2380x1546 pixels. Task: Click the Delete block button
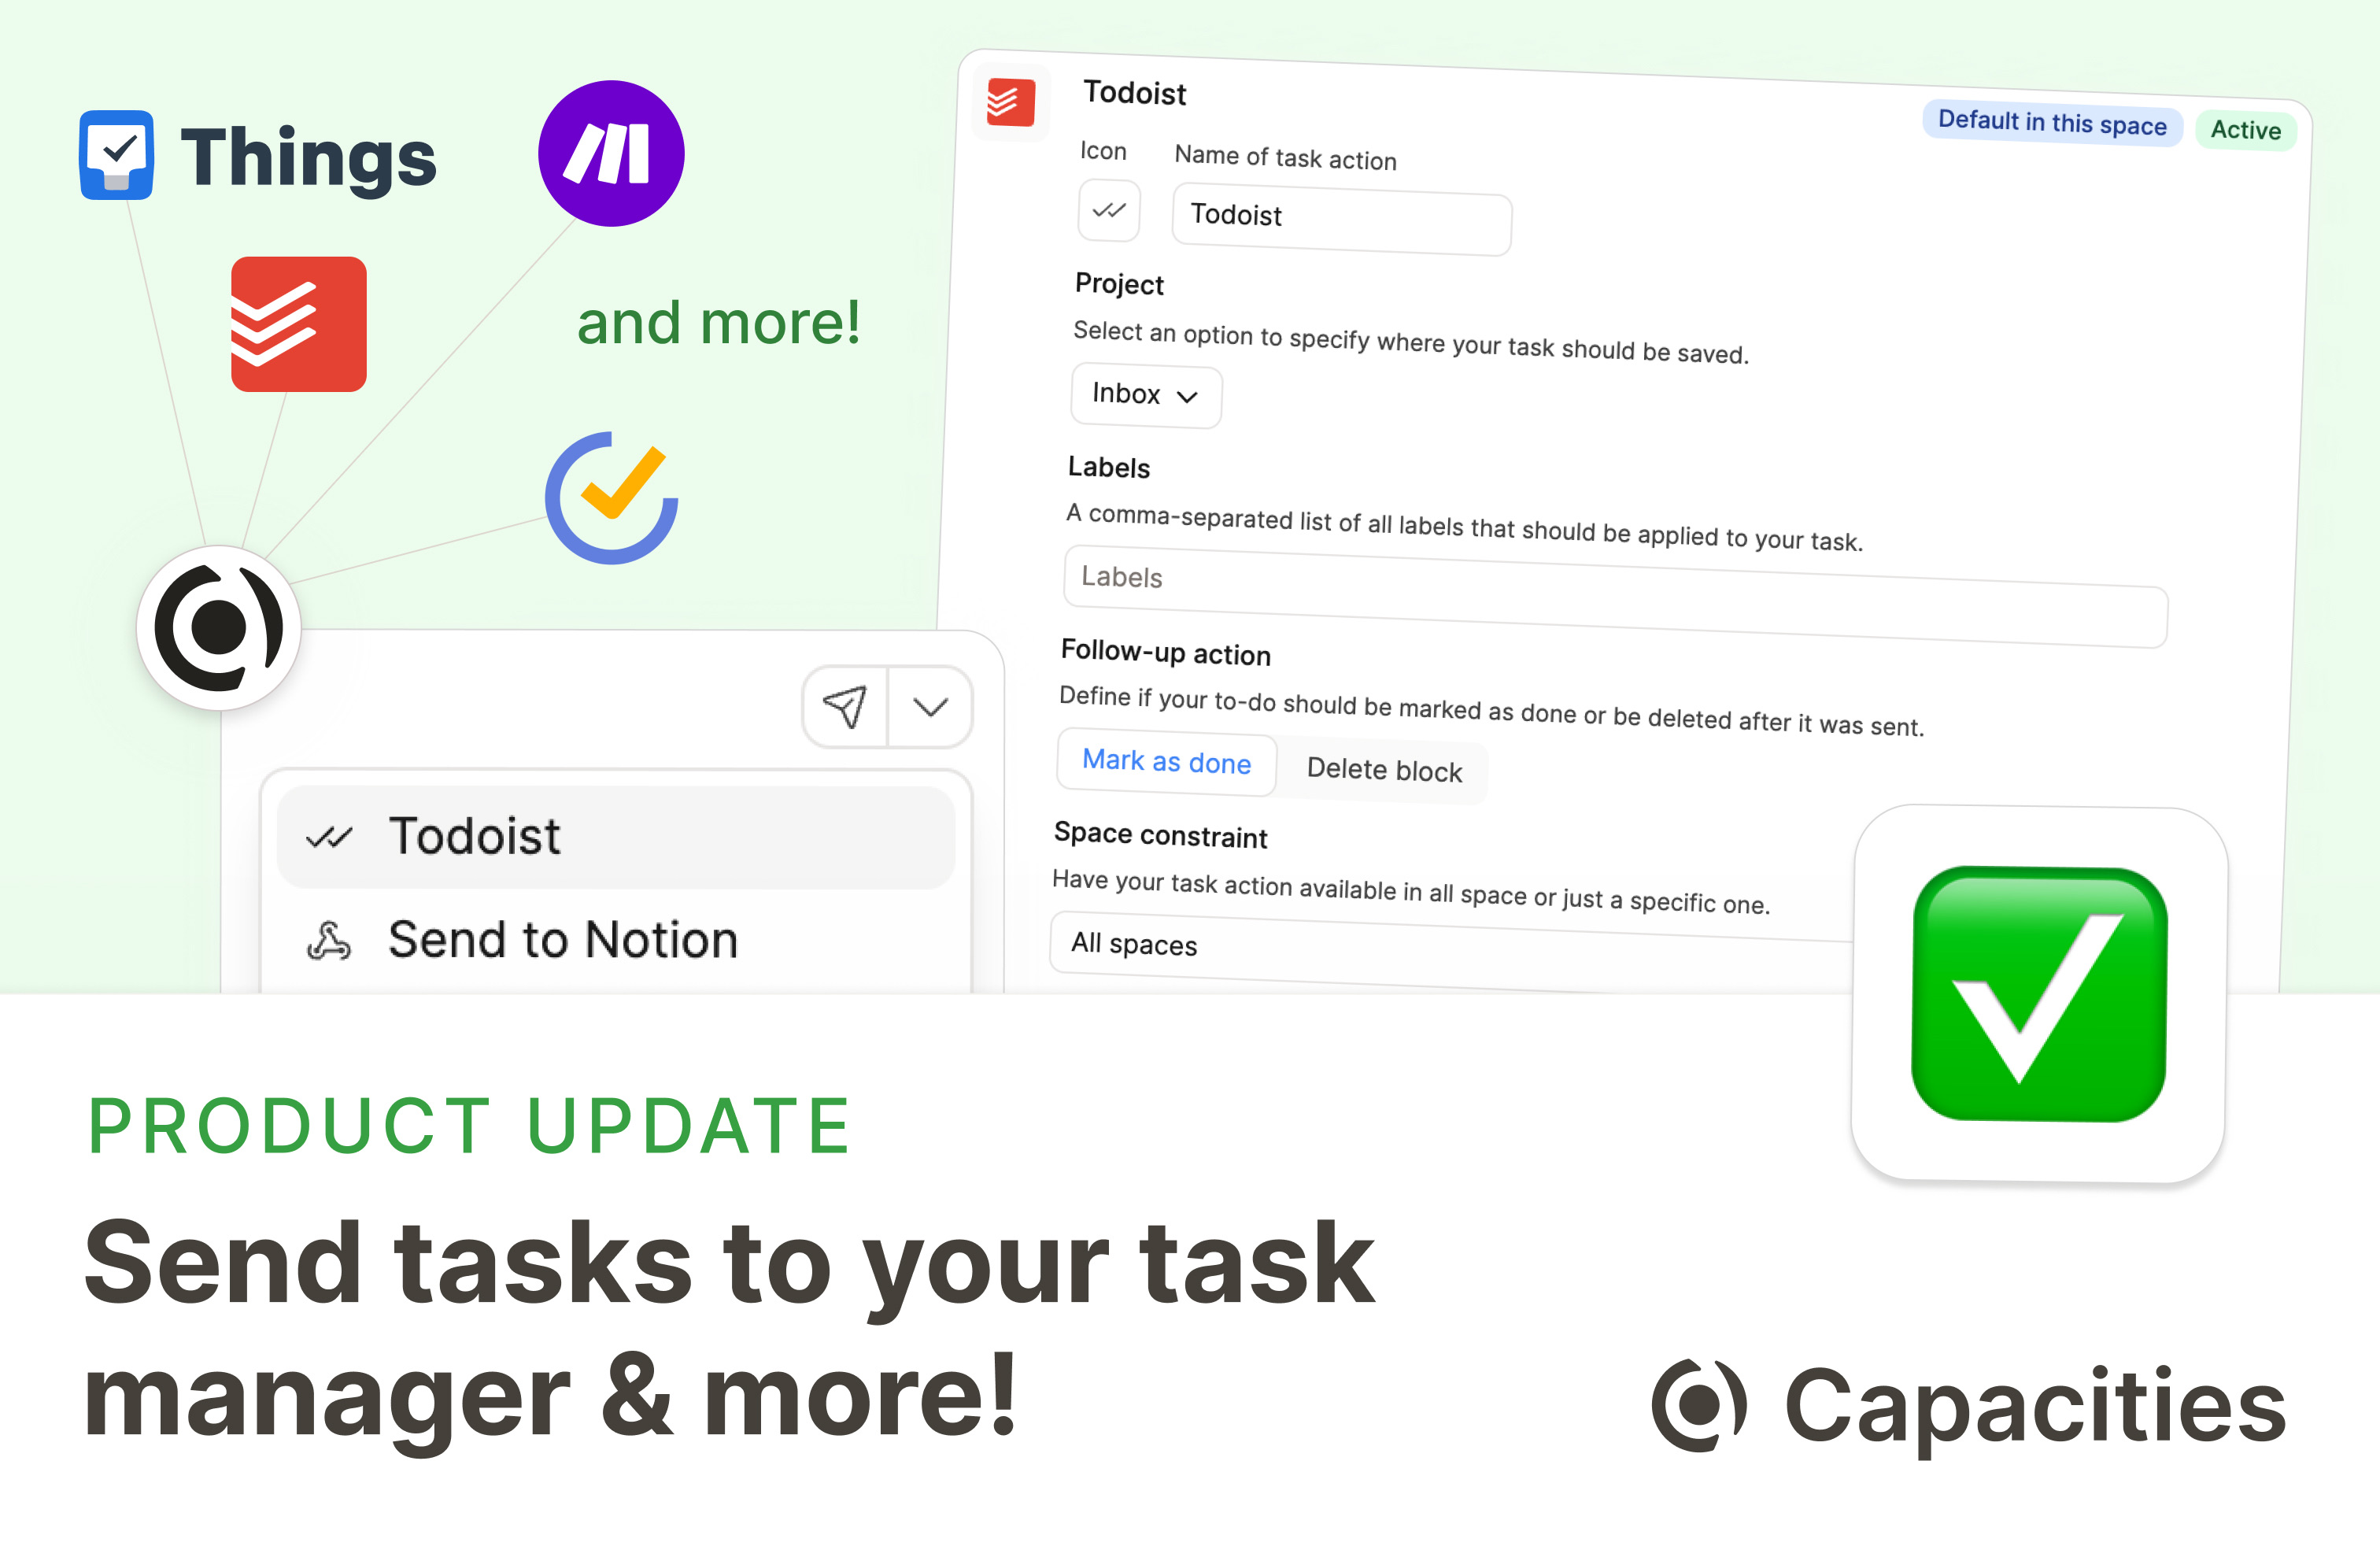1389,768
